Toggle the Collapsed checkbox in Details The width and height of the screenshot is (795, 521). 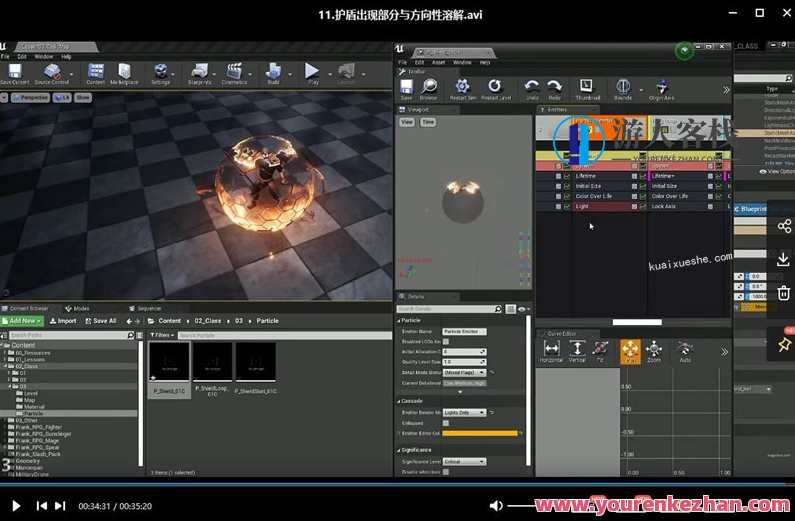pos(446,423)
